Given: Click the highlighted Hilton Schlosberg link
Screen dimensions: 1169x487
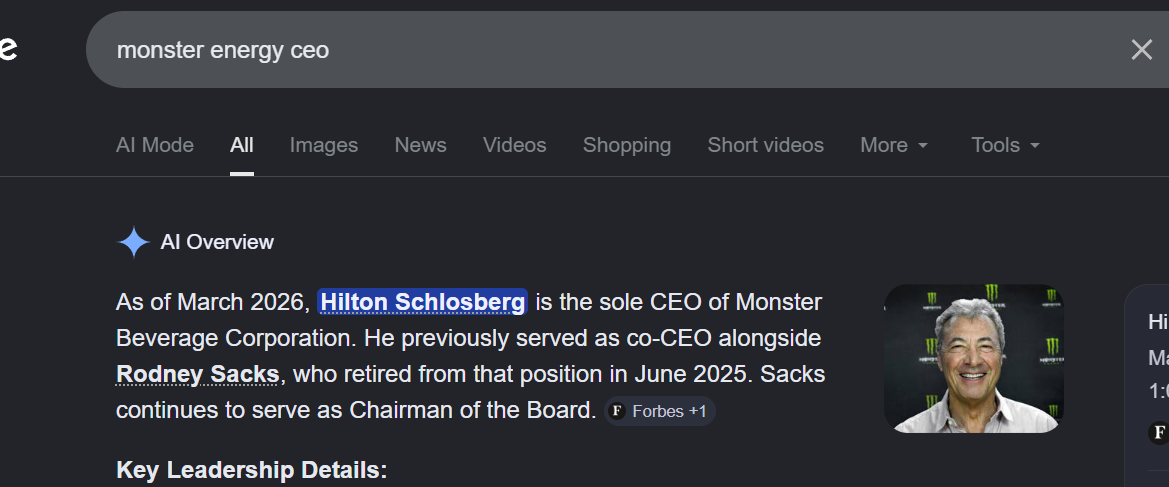Looking at the screenshot, I should (x=423, y=301).
